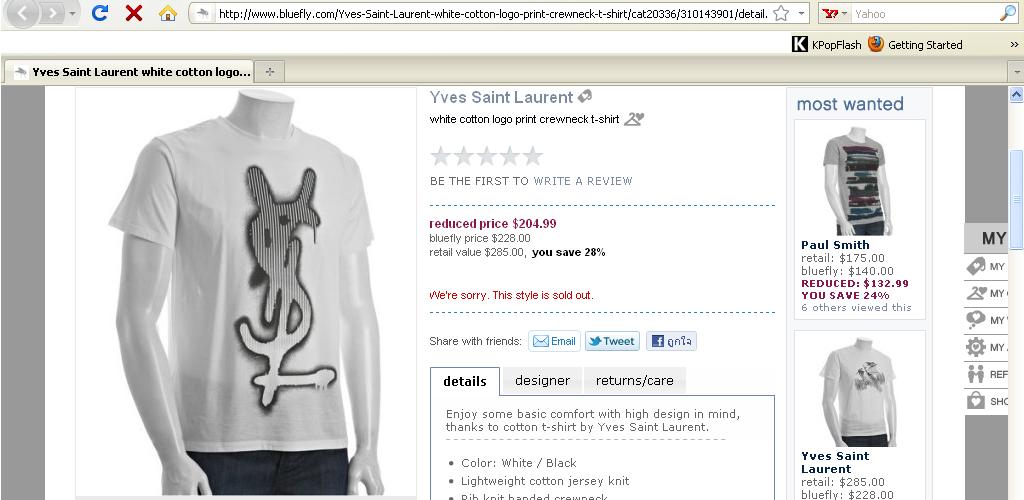Click the blue reload page icon
The height and width of the screenshot is (500, 1024).
coord(99,12)
